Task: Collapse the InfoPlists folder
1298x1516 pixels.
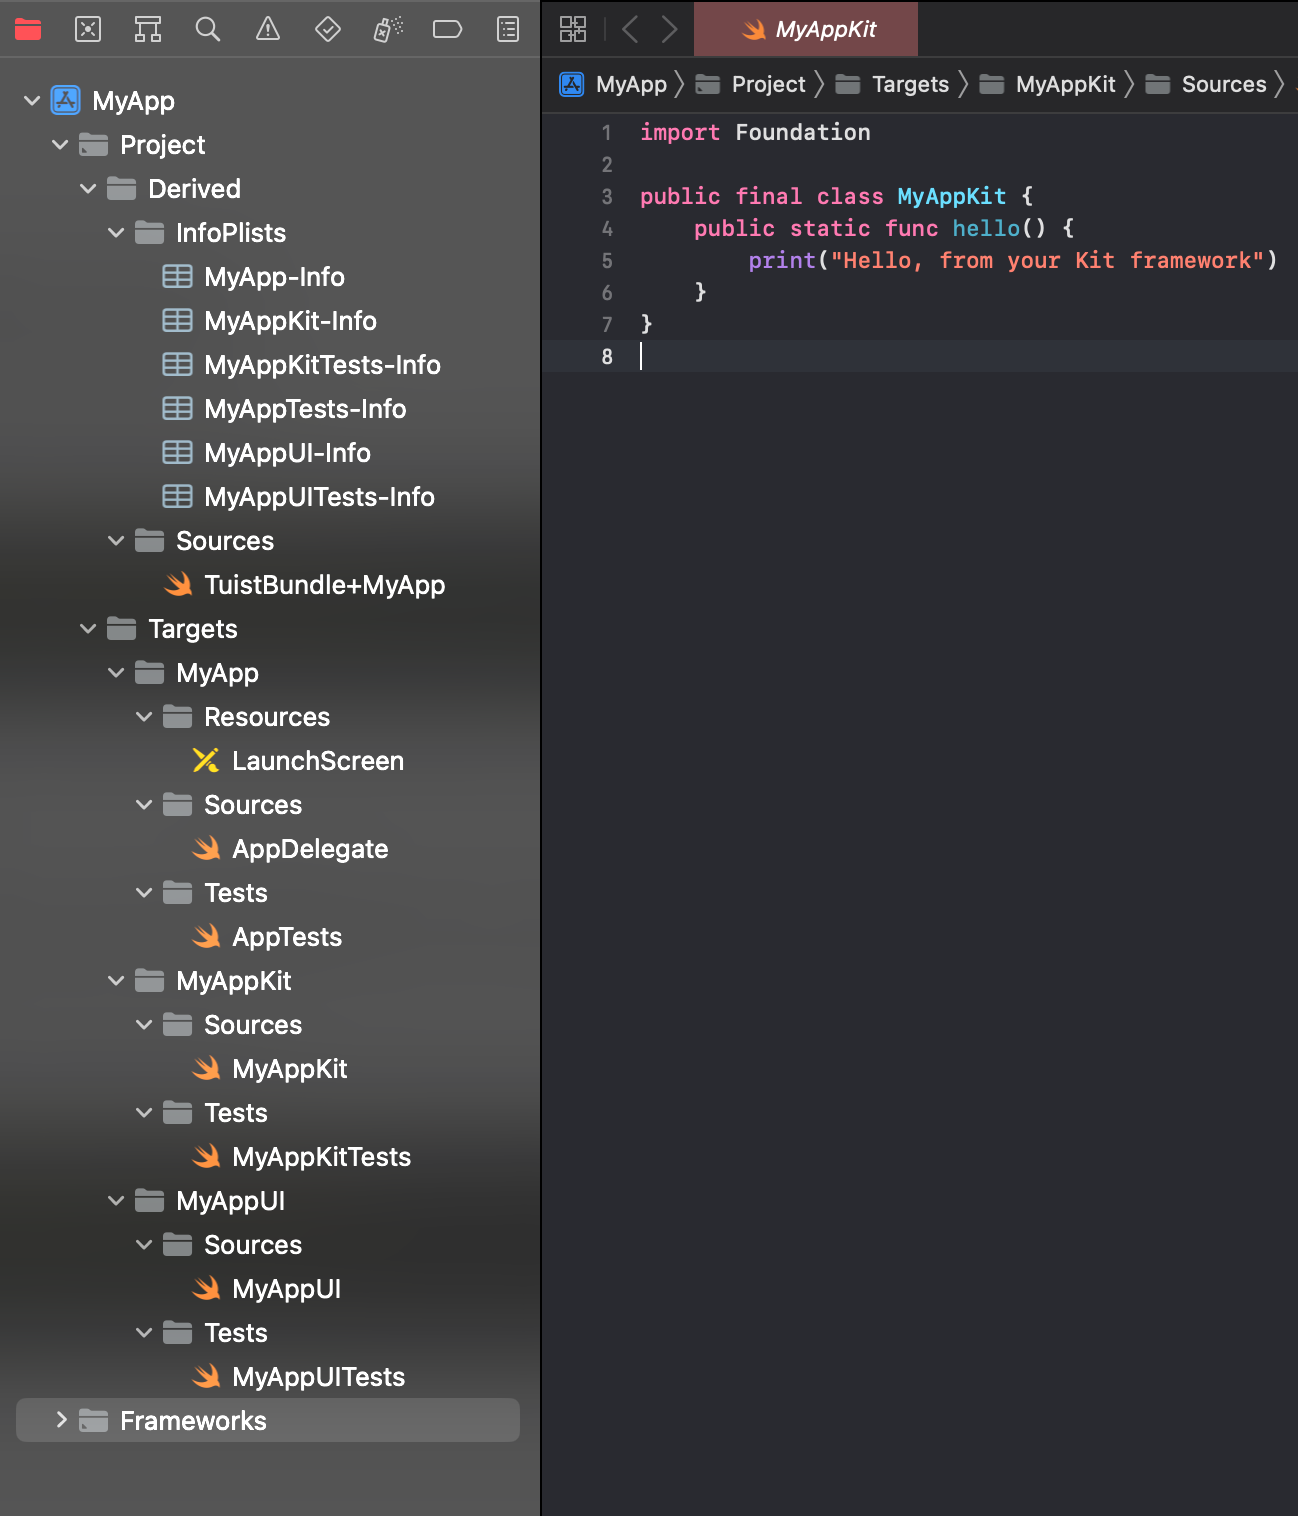Action: coord(116,233)
